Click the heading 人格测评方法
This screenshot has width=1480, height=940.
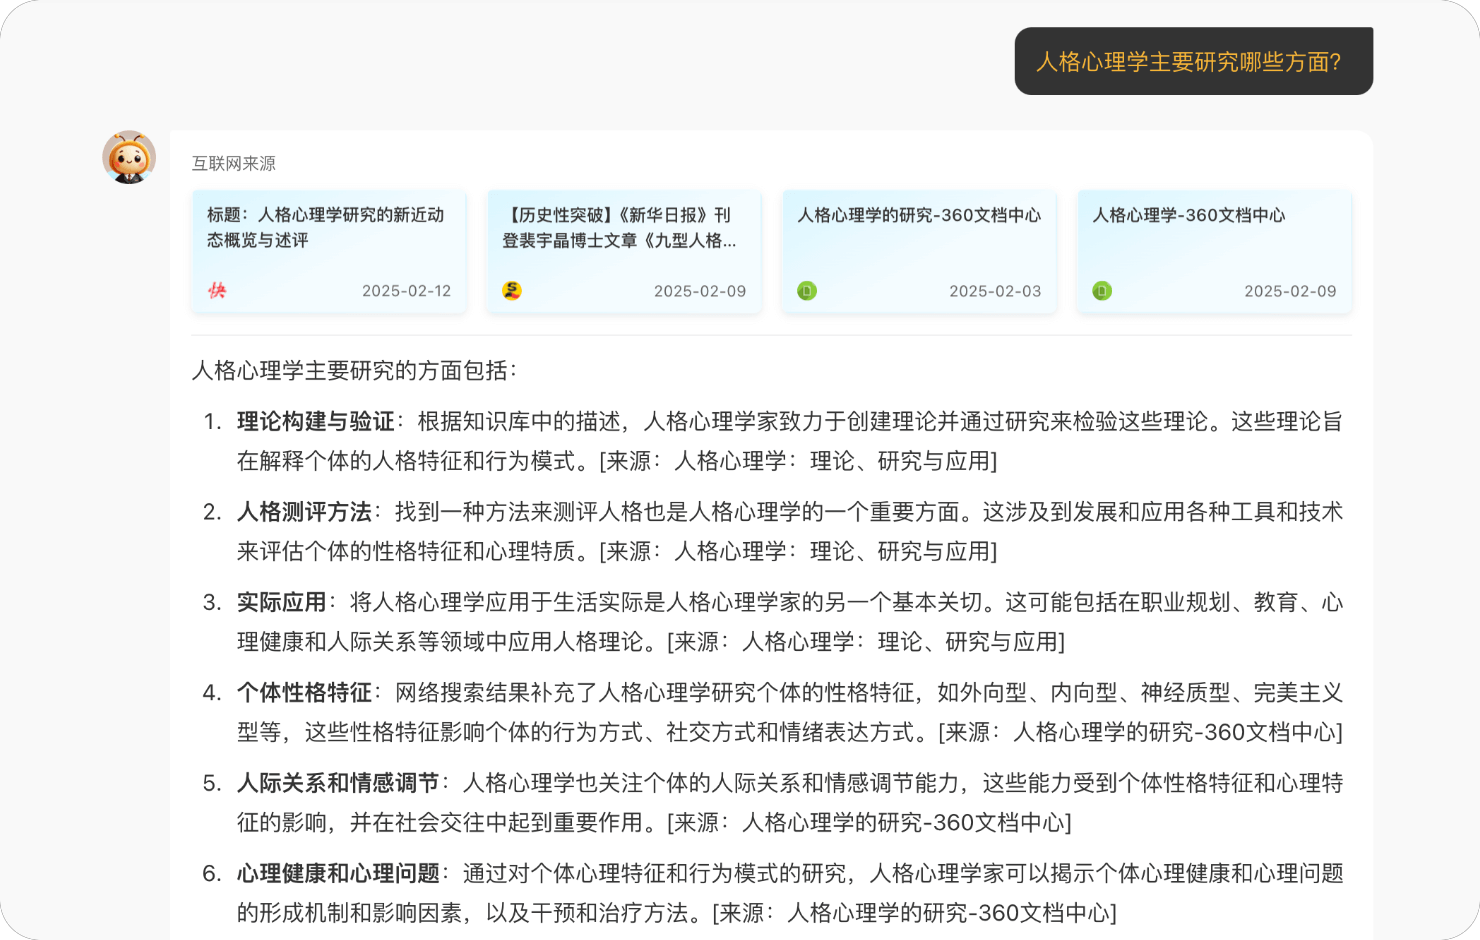coord(304,512)
